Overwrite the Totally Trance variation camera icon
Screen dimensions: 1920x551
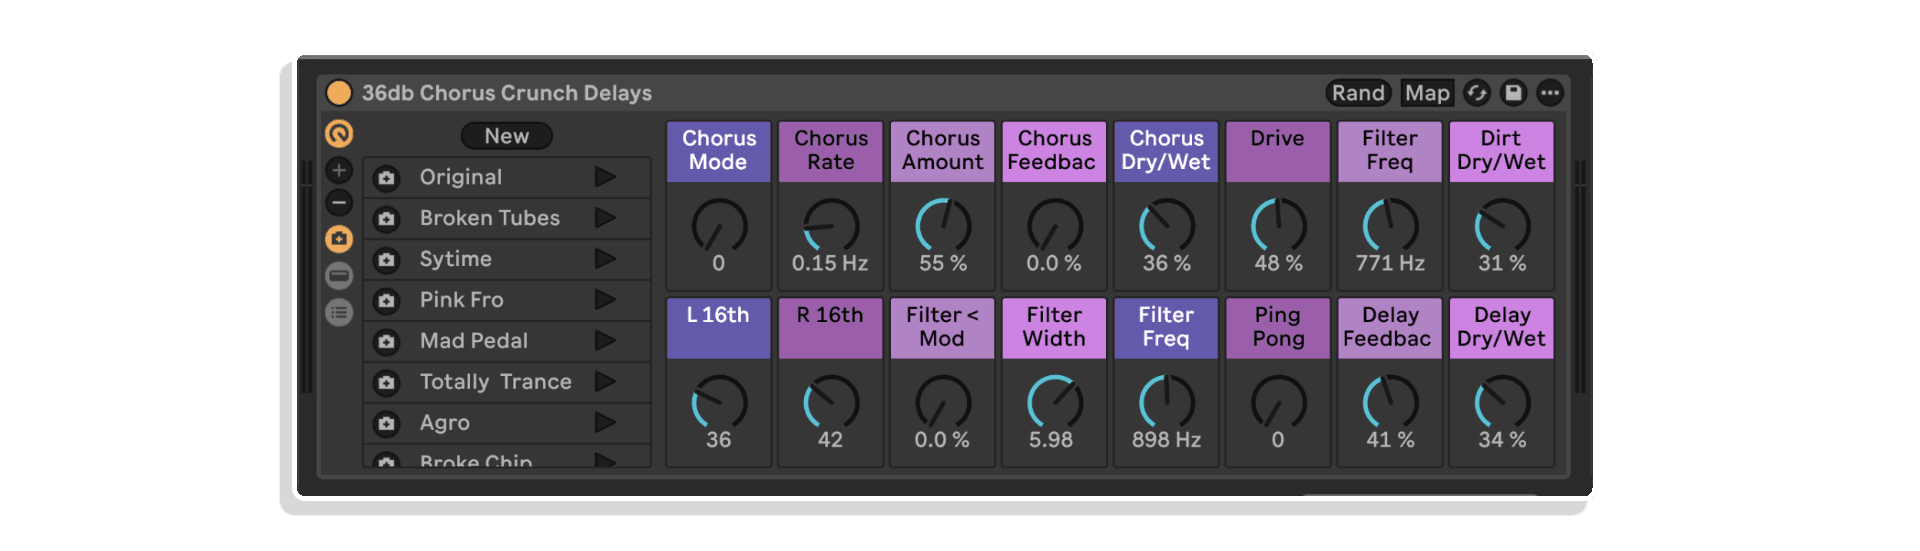coord(386,383)
